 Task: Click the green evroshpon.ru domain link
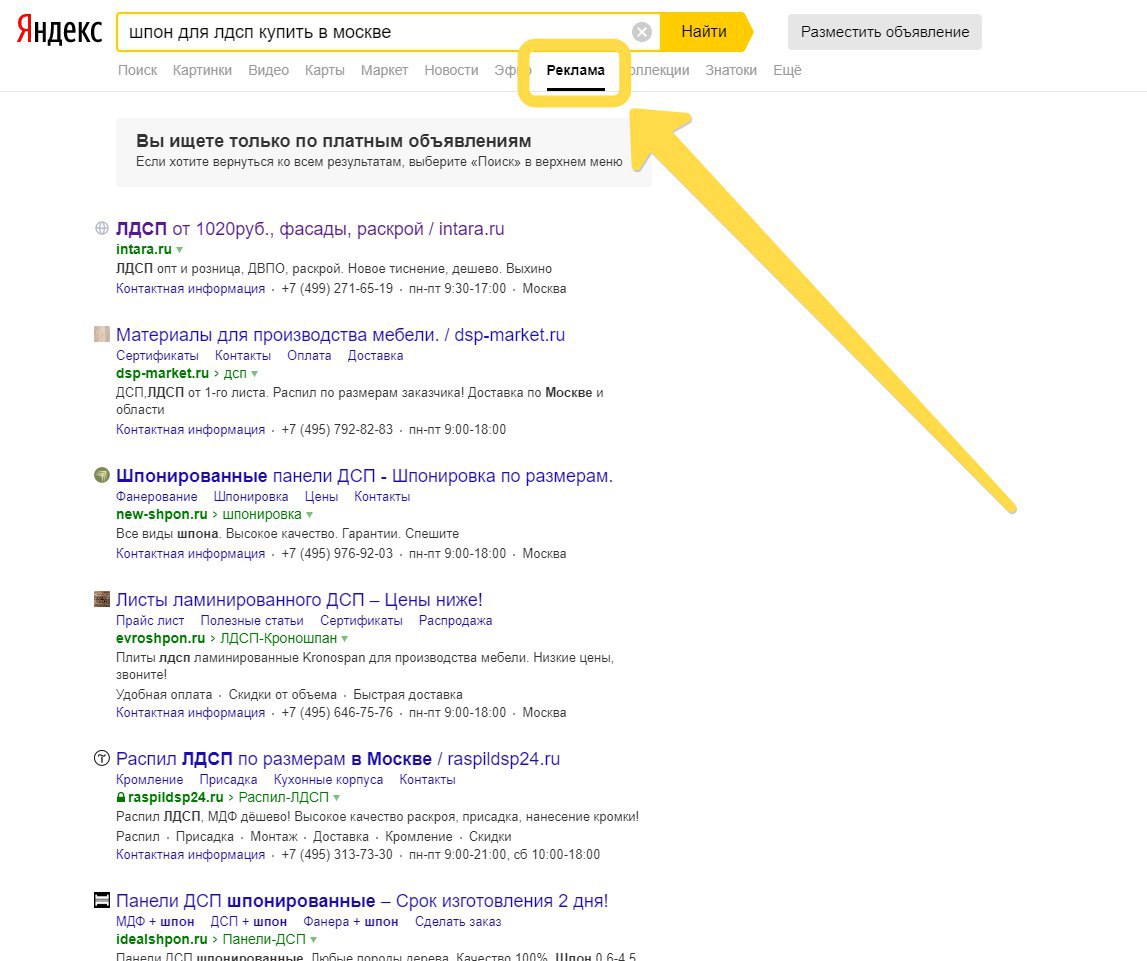pos(160,638)
